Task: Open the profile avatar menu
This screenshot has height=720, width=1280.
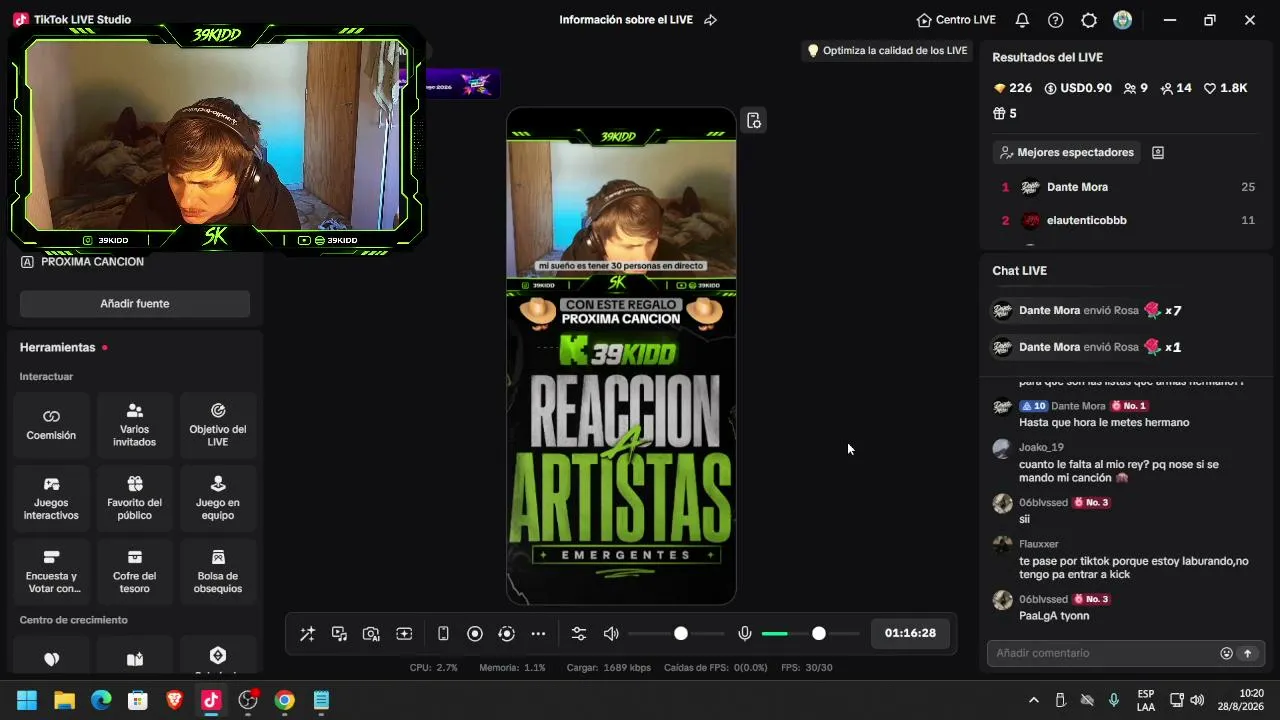Action: point(1123,20)
